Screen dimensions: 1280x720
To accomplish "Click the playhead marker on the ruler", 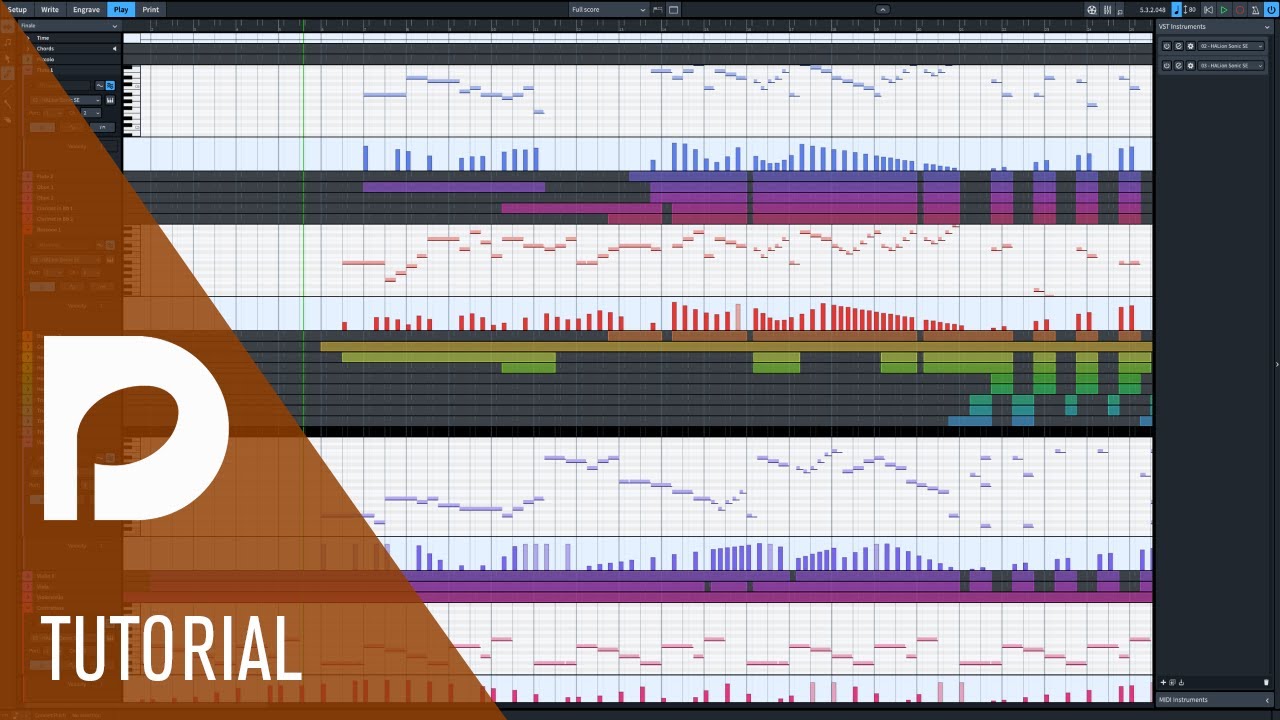I will click(x=303, y=27).
